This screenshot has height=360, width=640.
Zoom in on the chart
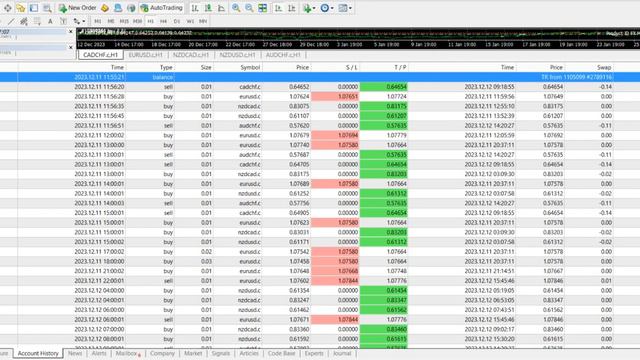[x=236, y=8]
